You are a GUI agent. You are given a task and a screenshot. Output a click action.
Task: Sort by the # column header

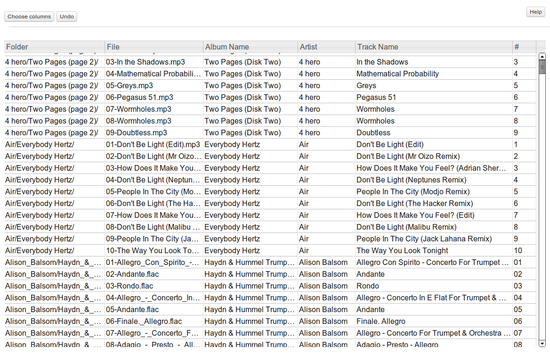pyautogui.click(x=524, y=47)
